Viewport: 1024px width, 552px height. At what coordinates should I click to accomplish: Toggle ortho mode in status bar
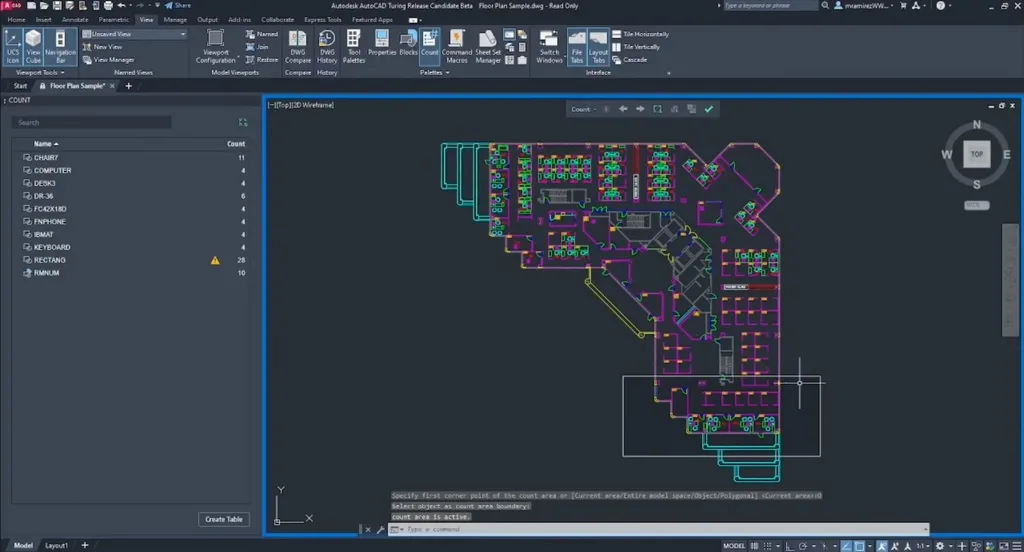tap(790, 545)
